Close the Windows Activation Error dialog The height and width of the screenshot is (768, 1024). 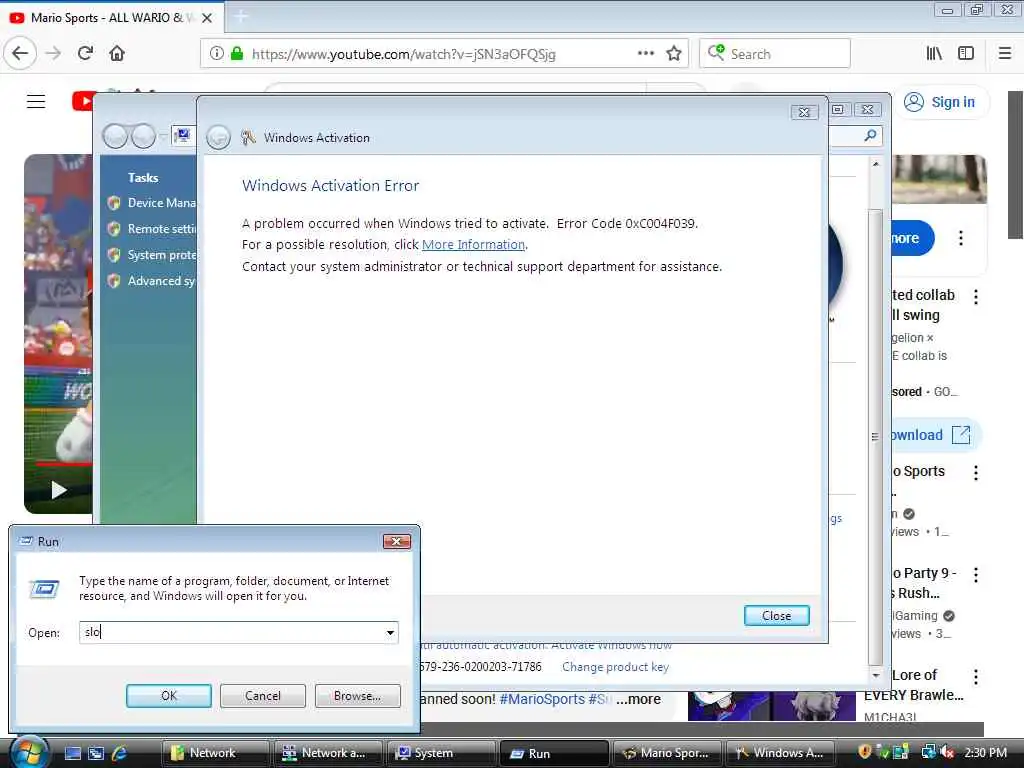(x=776, y=616)
